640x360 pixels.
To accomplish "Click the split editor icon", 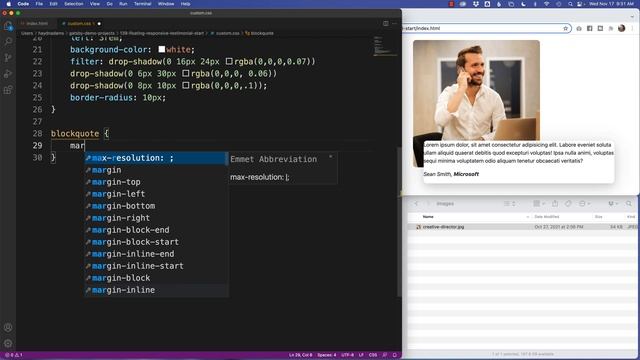I will pyautogui.click(x=386, y=23).
